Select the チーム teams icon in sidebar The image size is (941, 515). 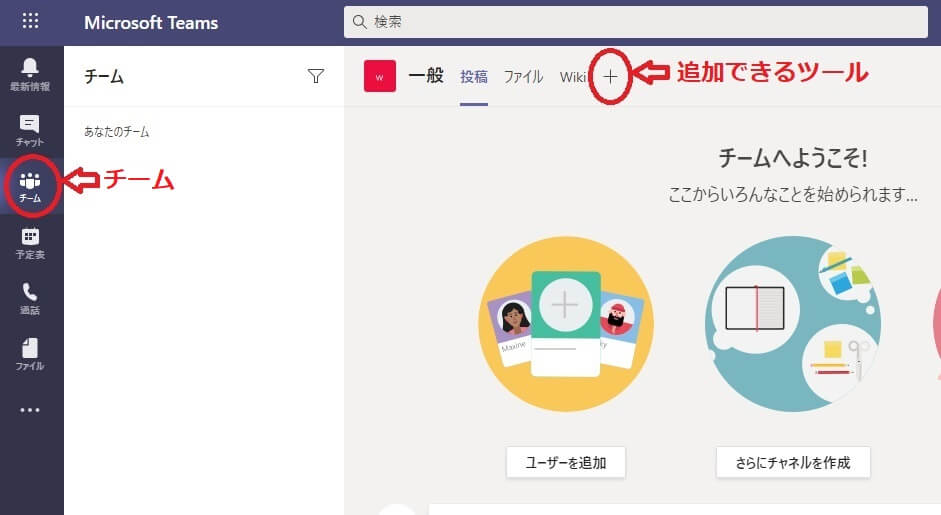(30, 186)
